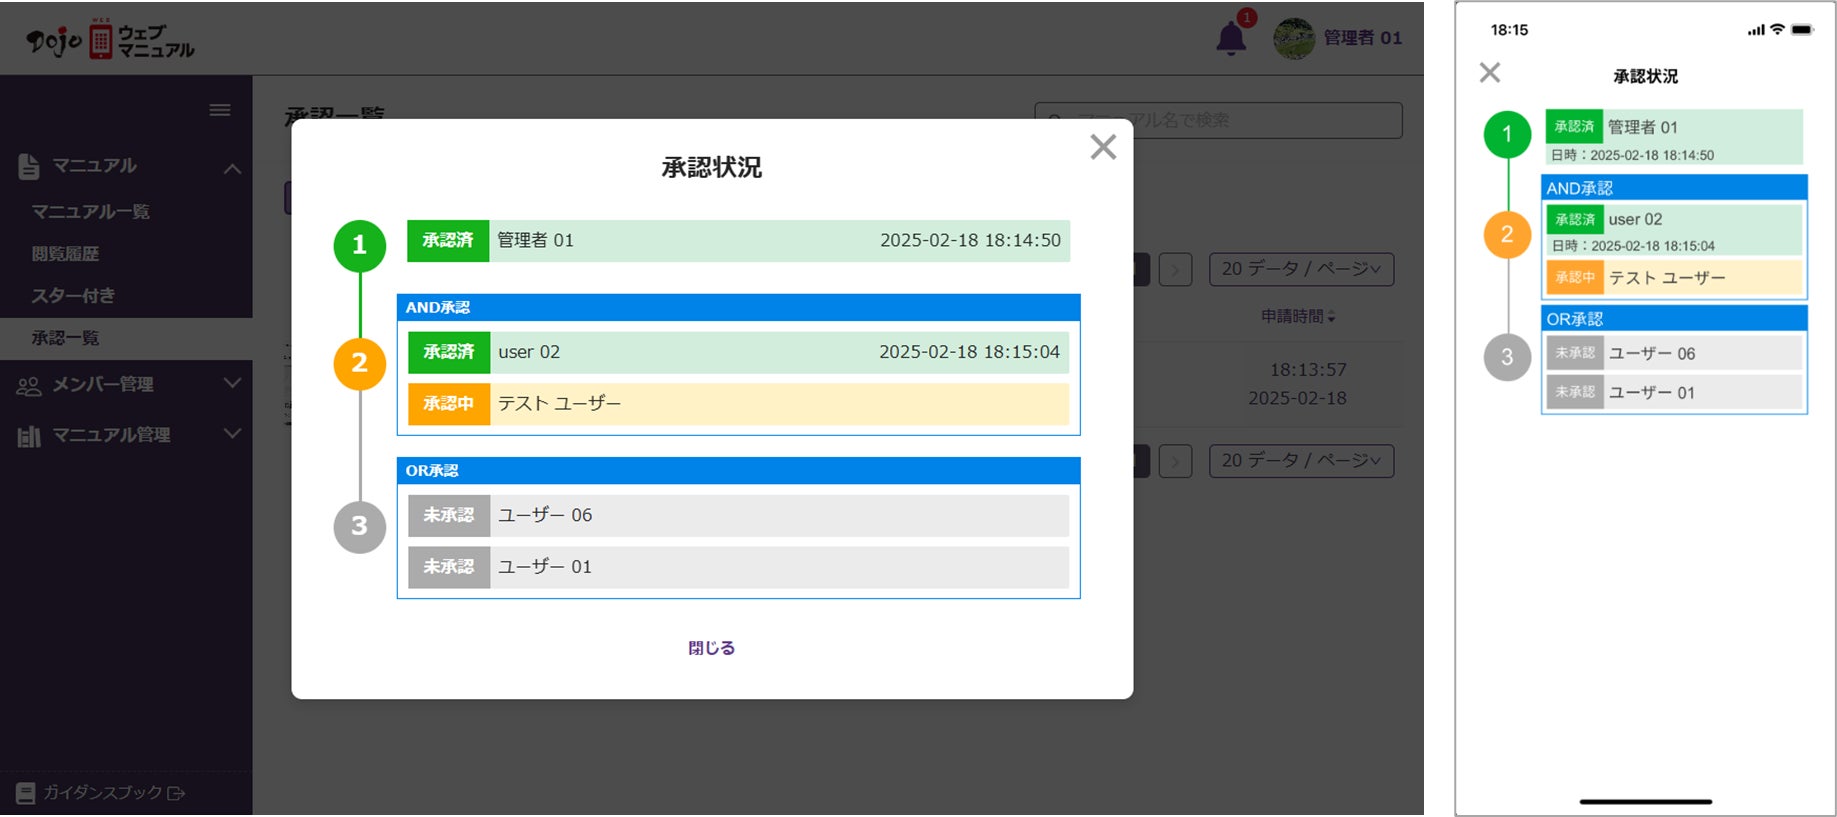
Task: Click the upper next-page arrow button
Action: coord(1176,269)
